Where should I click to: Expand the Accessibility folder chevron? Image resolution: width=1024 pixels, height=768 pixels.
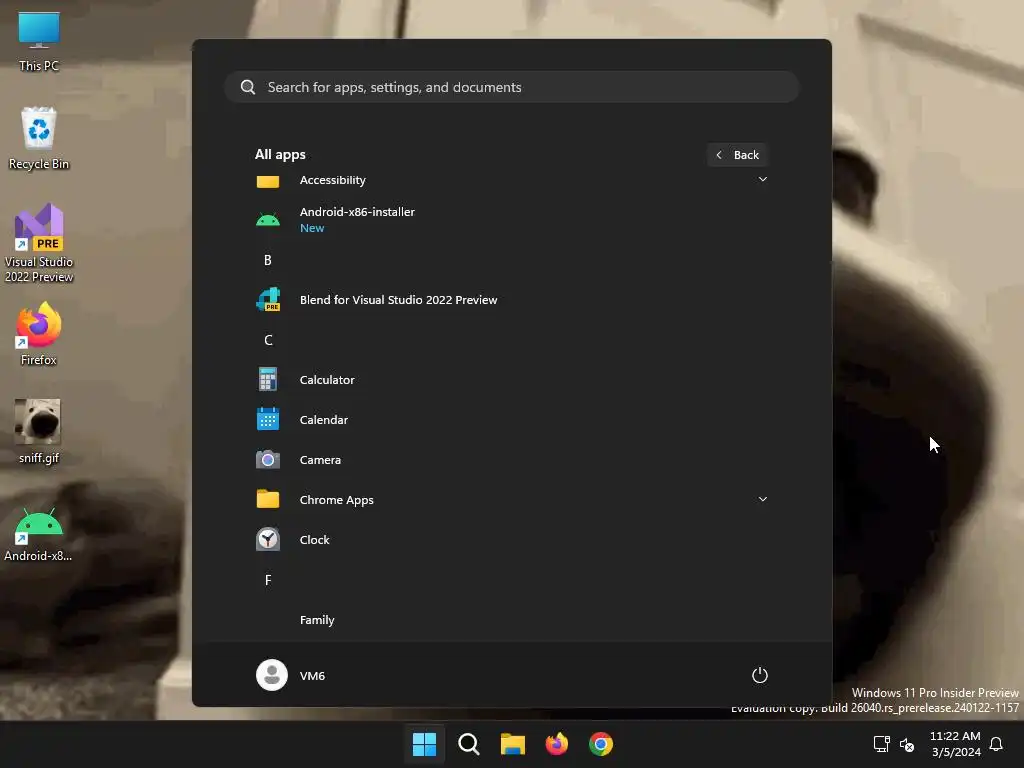click(762, 179)
